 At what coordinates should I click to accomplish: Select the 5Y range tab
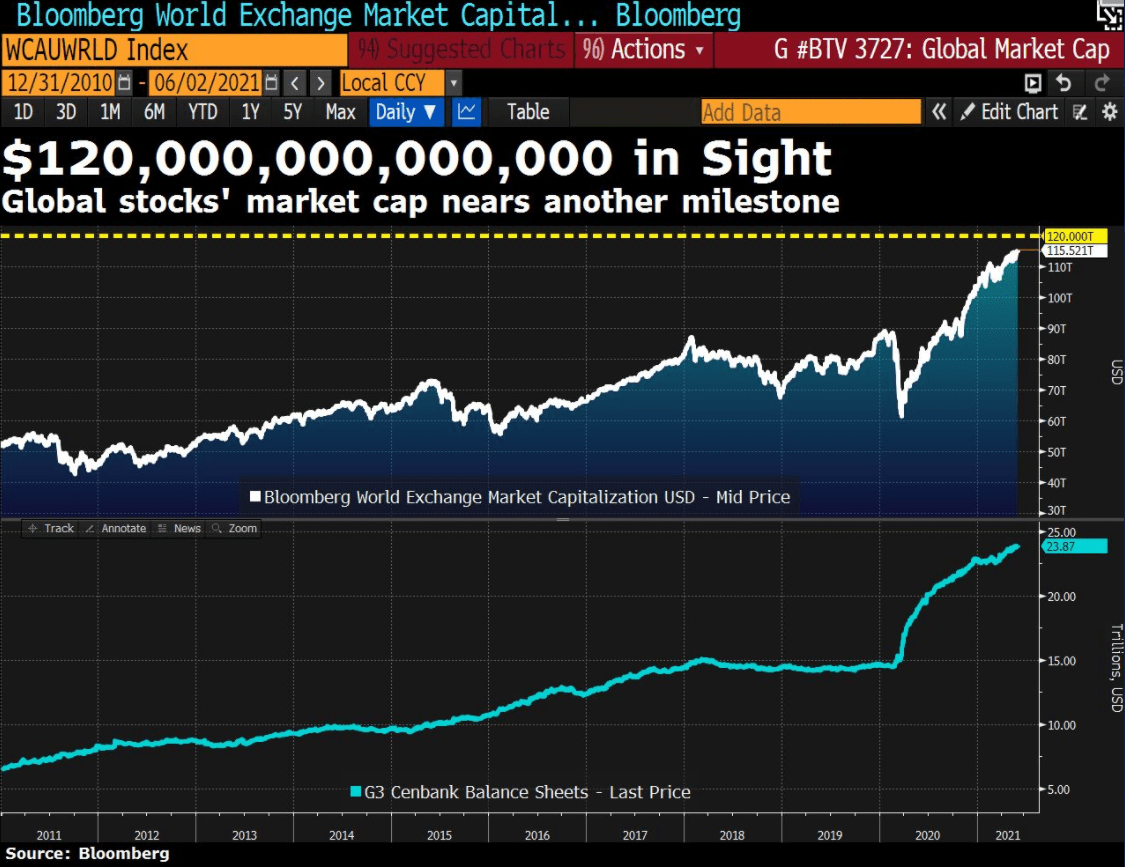(x=293, y=112)
